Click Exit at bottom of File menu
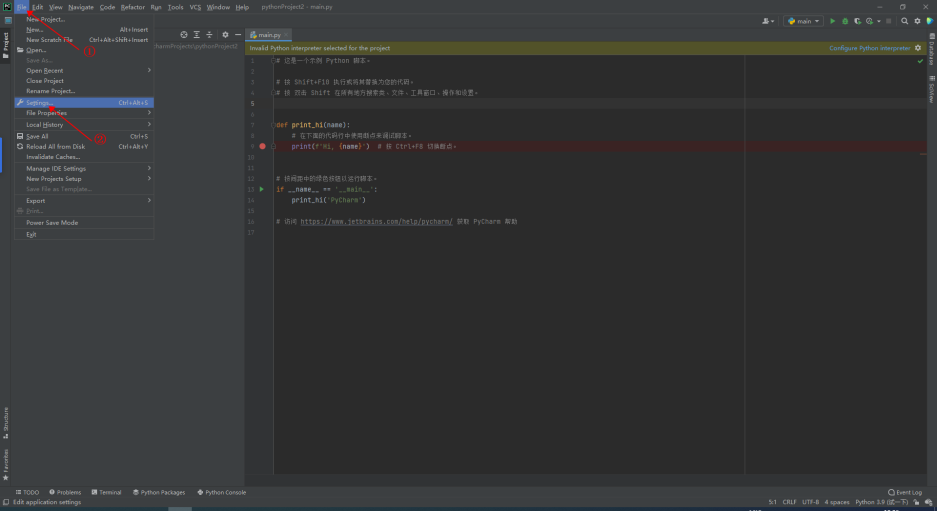Viewport: 937px width, 511px height. coord(84,234)
